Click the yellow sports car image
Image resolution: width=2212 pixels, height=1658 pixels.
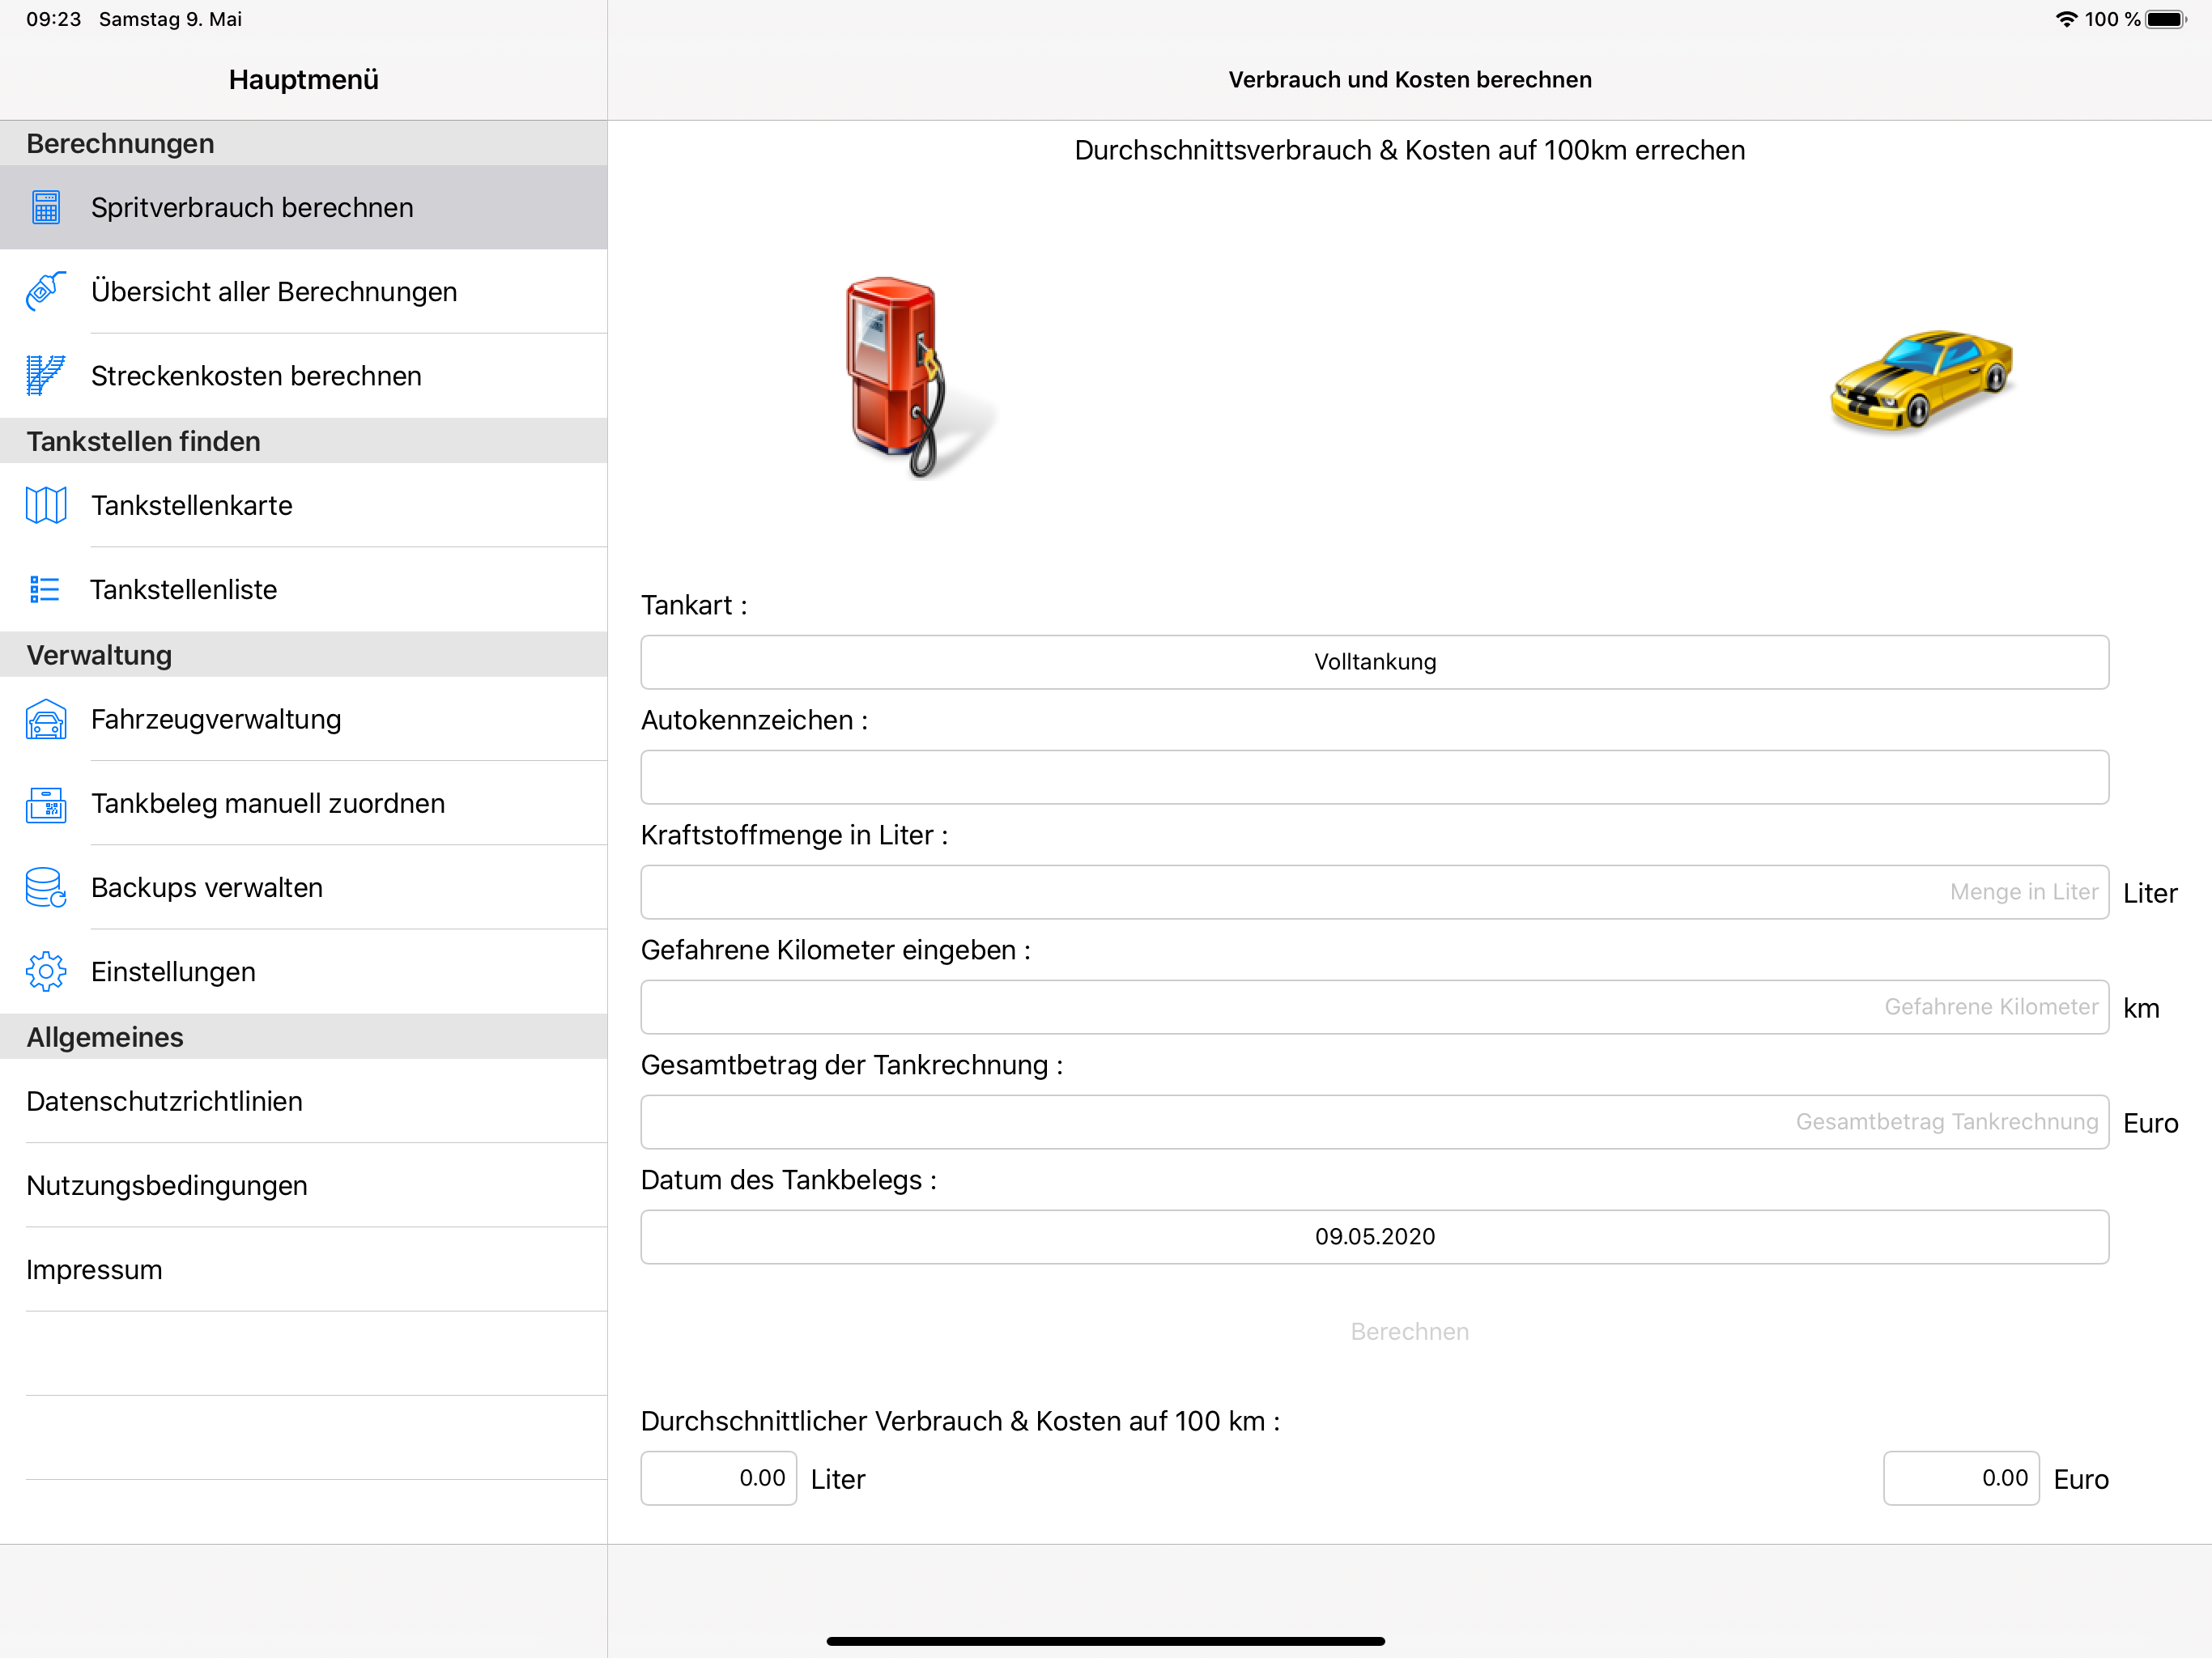coord(1921,381)
